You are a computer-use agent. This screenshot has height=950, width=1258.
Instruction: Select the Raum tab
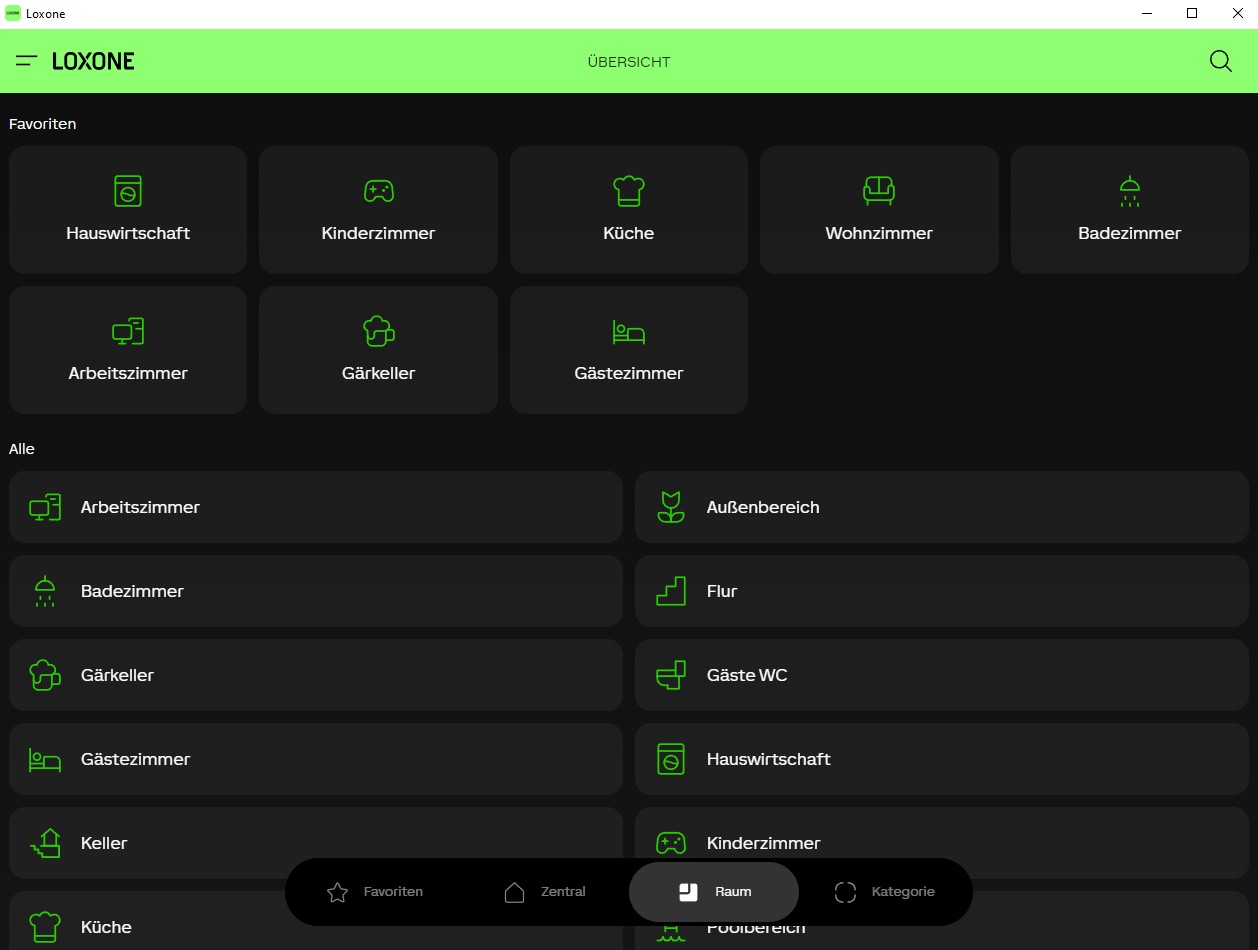714,891
